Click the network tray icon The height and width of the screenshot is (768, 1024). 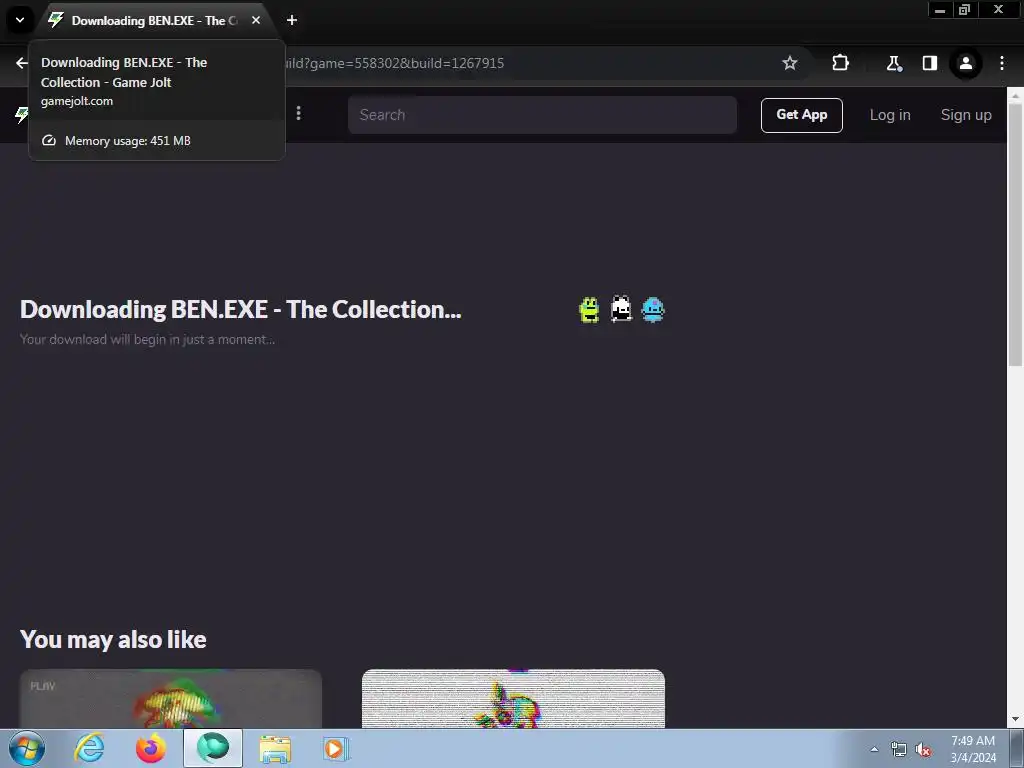[x=899, y=750]
